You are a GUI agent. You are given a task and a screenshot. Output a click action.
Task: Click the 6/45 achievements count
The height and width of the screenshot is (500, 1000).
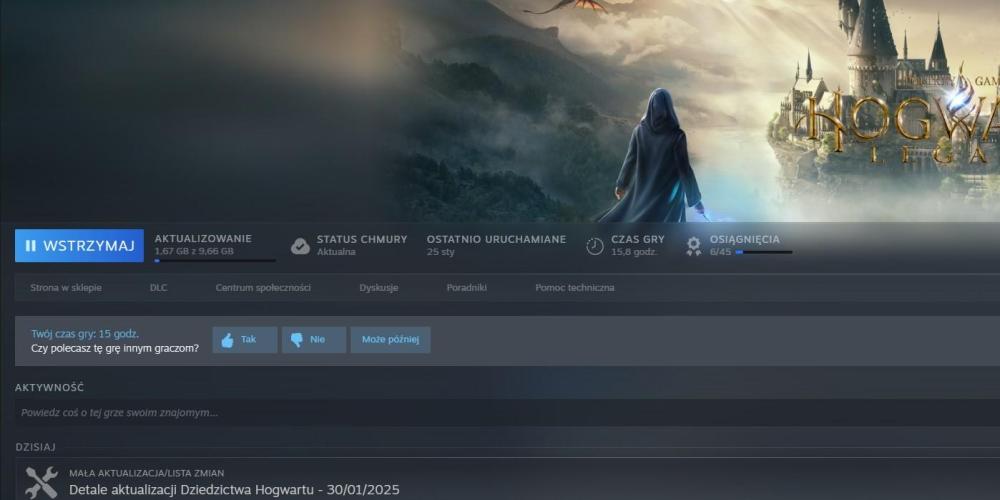point(720,252)
